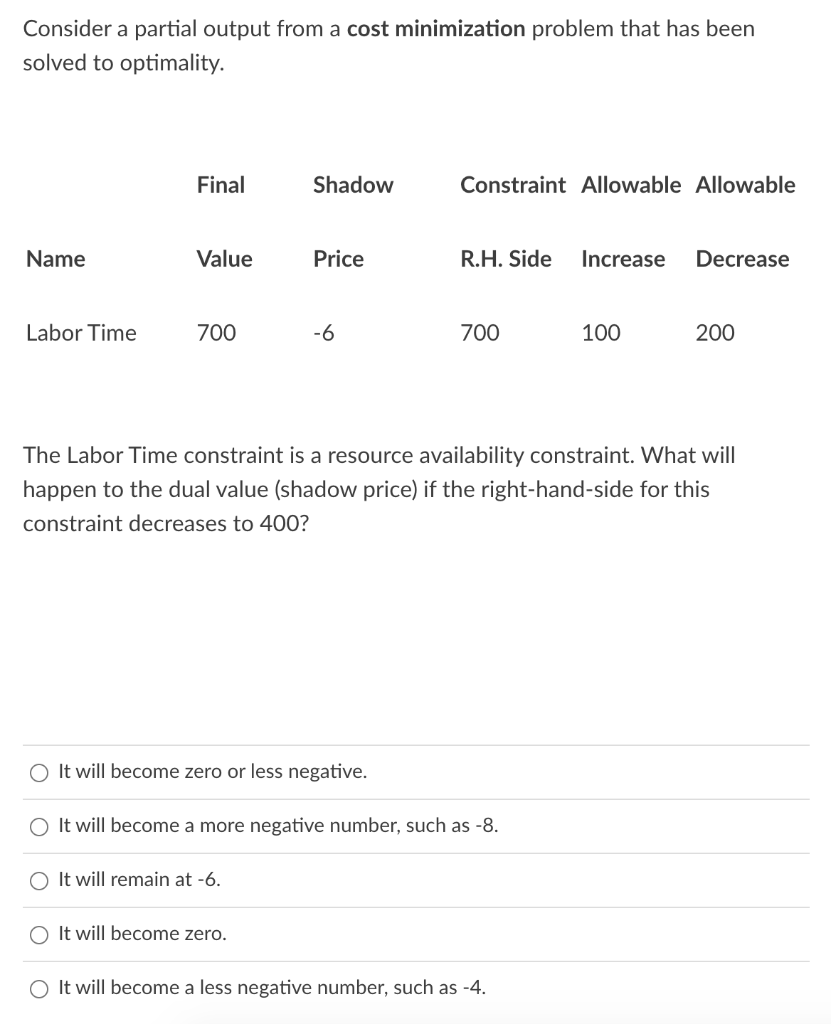Click the Allowable Decrease value 200
This screenshot has height=1024, width=831.
pyautogui.click(x=715, y=333)
